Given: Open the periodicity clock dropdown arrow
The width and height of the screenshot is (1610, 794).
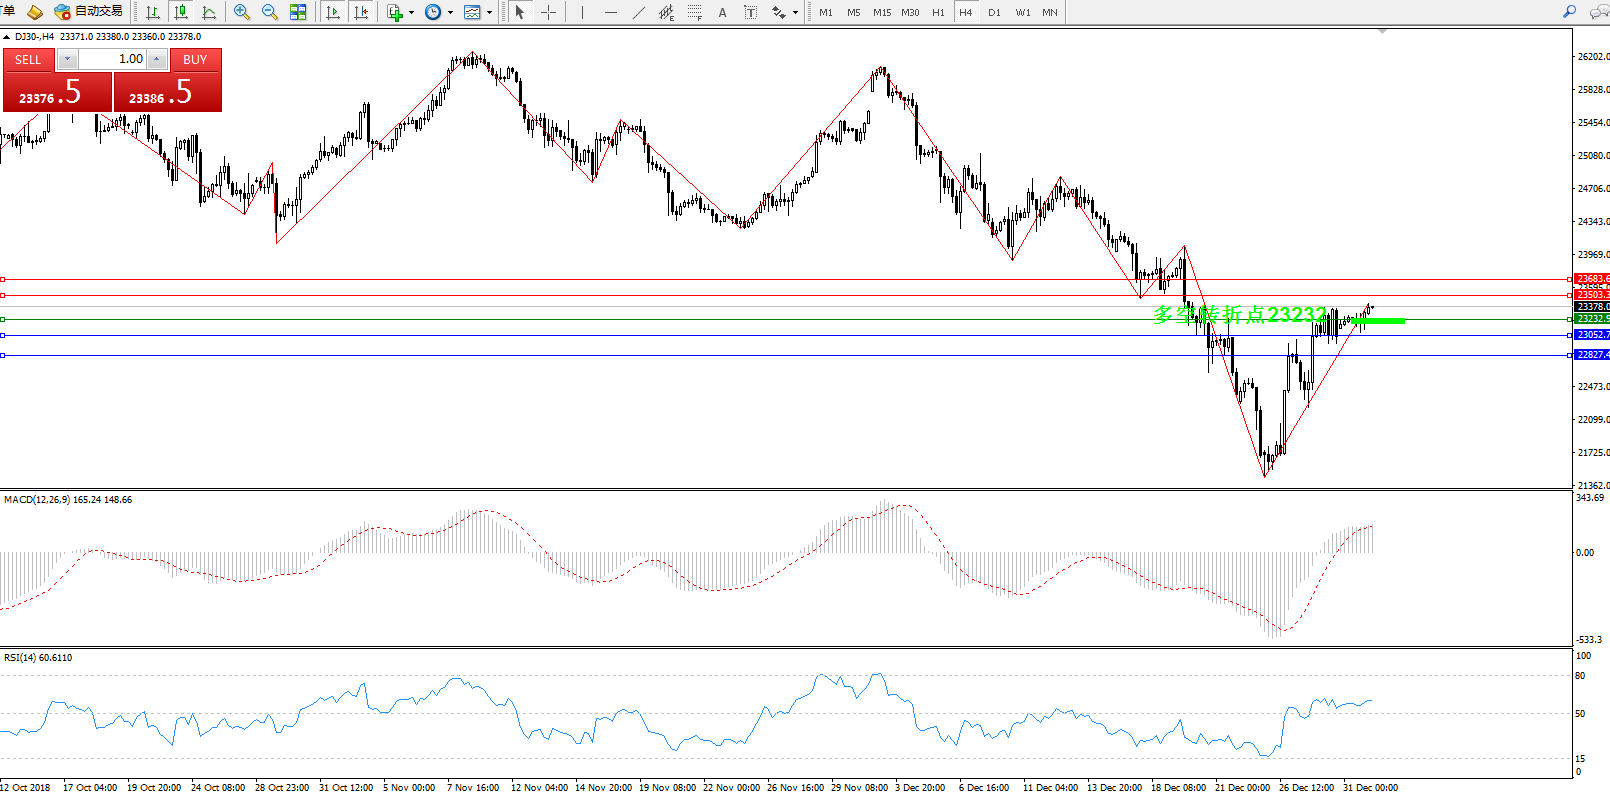Looking at the screenshot, I should tap(450, 13).
